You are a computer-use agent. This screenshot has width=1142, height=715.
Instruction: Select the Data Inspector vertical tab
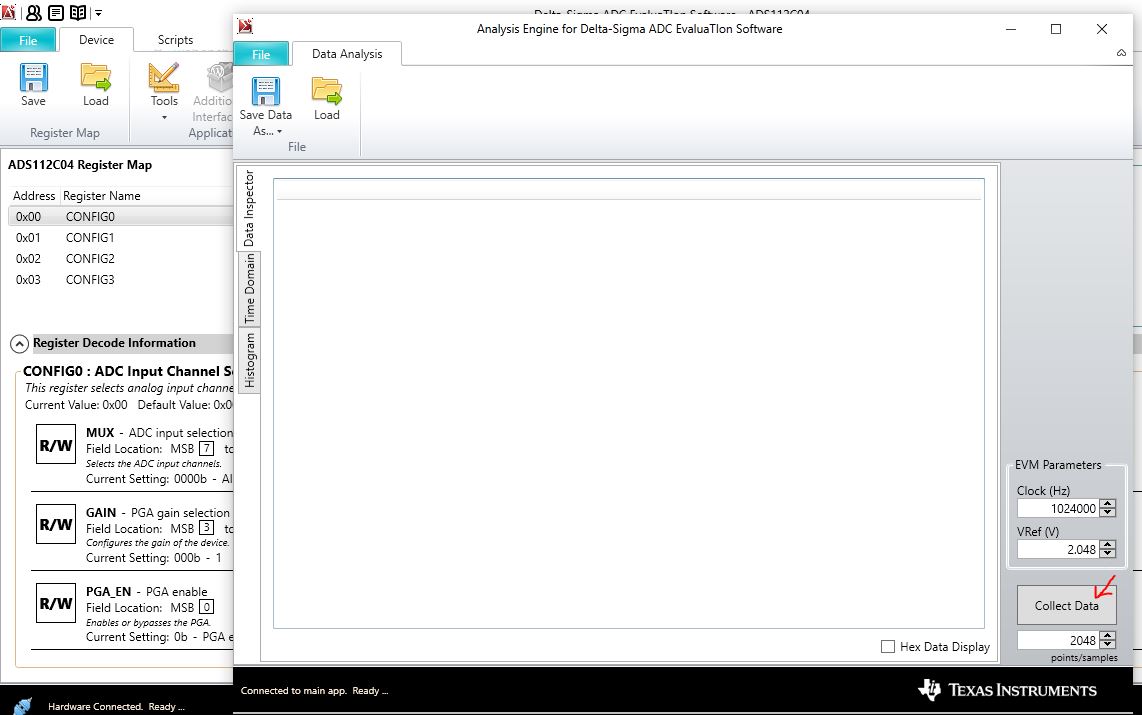coord(249,208)
